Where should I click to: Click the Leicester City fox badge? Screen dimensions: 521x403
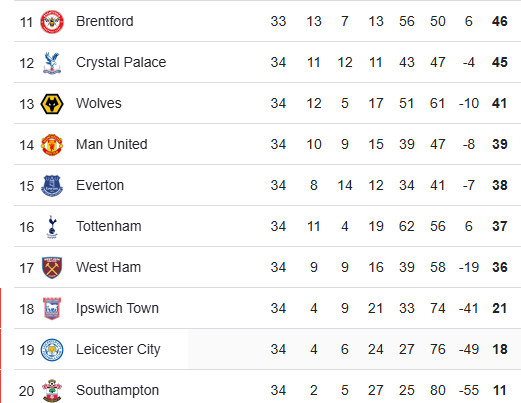point(52,350)
